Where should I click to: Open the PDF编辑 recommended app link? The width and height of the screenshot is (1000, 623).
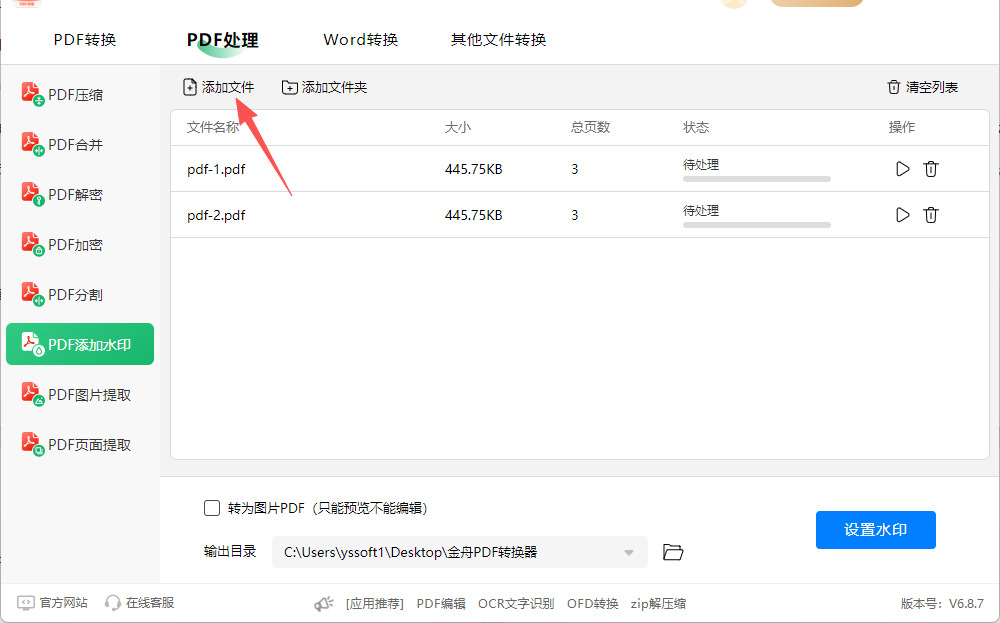click(x=441, y=604)
